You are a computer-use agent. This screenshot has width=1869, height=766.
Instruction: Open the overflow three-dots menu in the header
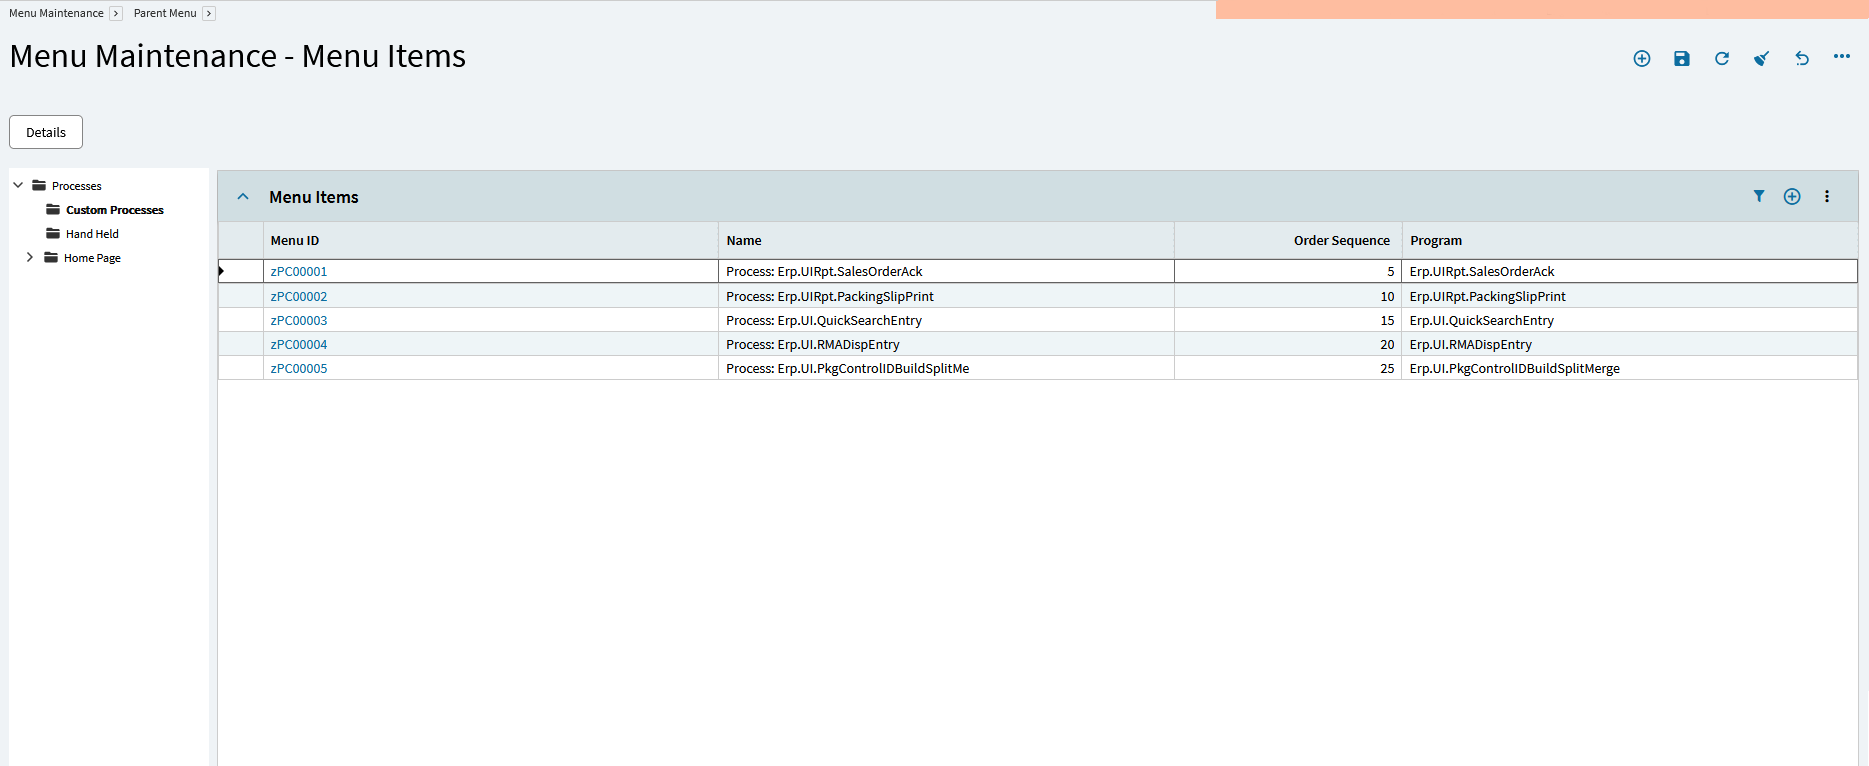[x=1842, y=57]
